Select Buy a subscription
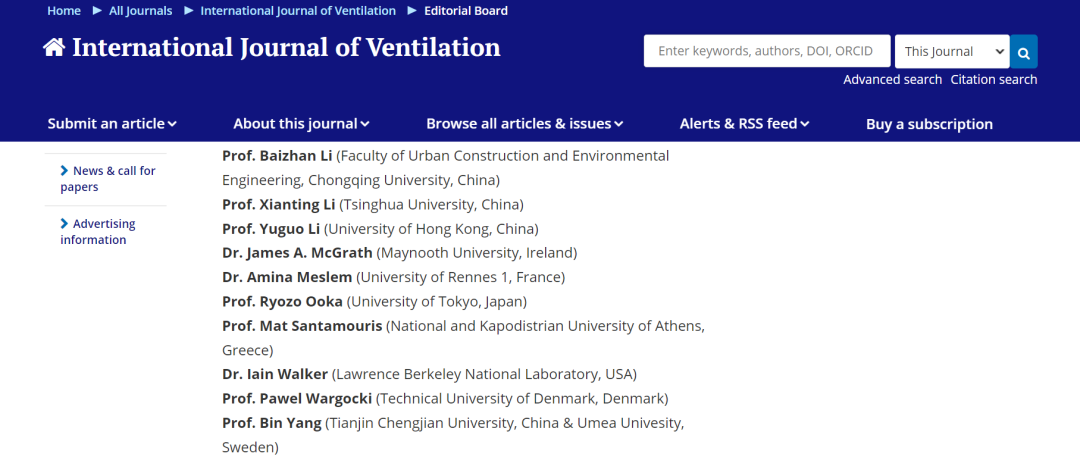The height and width of the screenshot is (463, 1080). [x=929, y=125]
